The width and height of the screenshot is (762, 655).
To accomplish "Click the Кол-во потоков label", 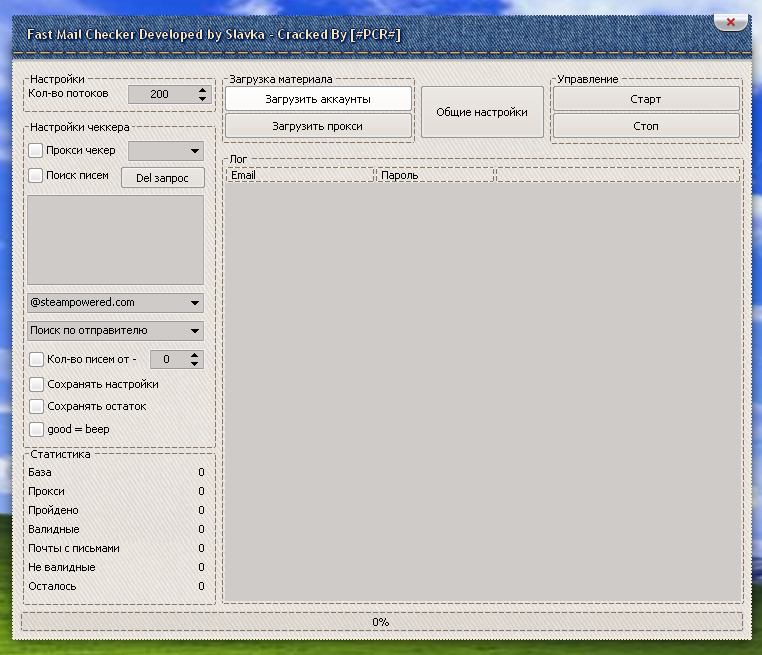I will point(68,93).
